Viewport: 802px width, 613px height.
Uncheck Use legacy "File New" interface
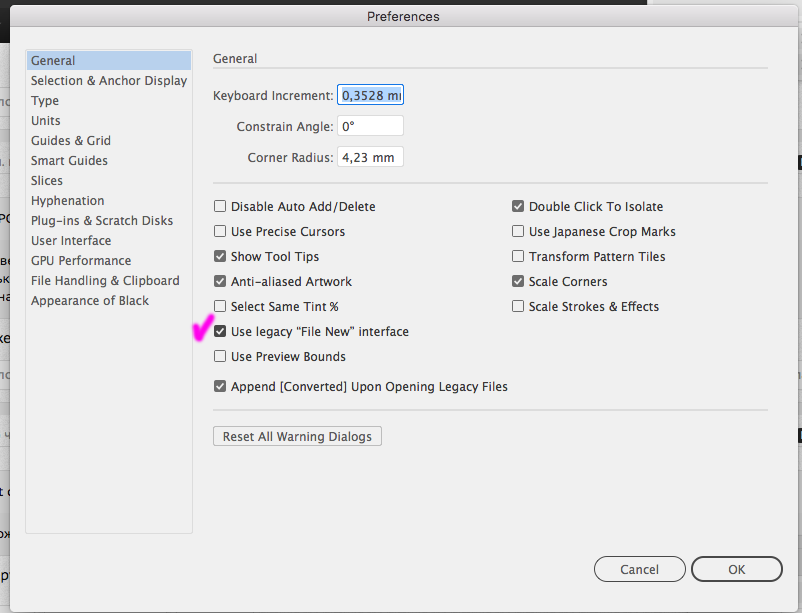coord(220,332)
